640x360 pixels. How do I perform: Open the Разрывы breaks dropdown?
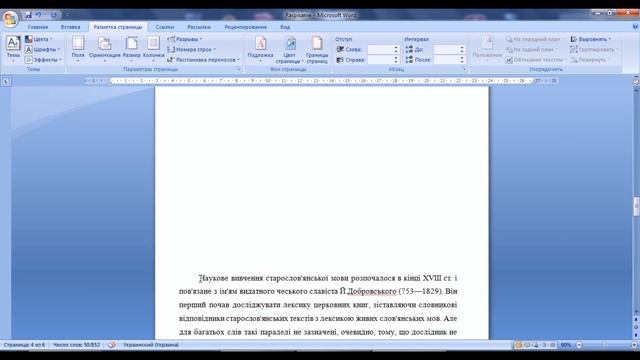click(x=185, y=39)
